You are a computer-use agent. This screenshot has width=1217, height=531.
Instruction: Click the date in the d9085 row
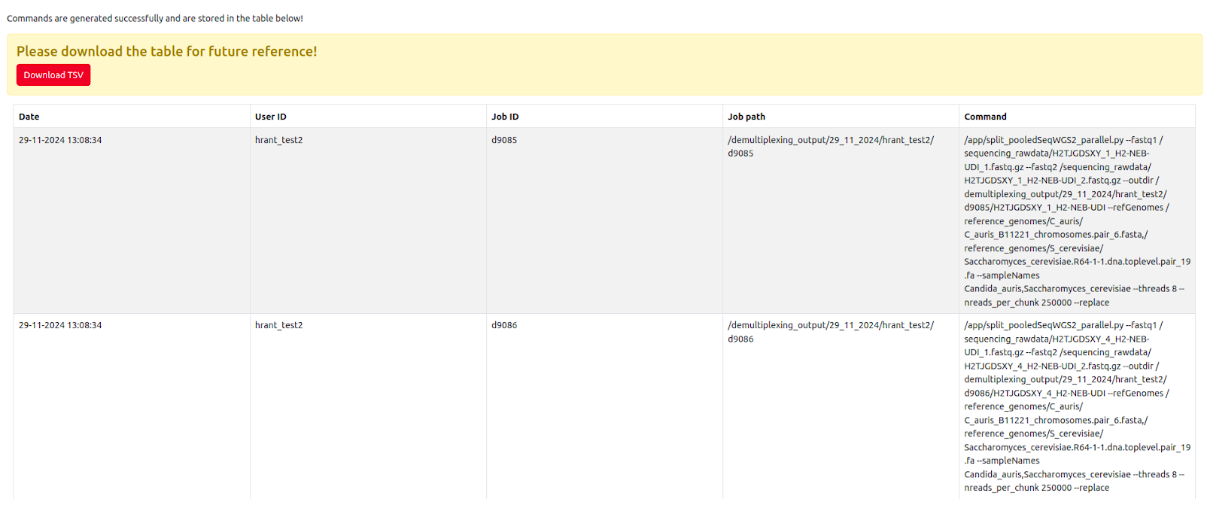tap(60, 140)
